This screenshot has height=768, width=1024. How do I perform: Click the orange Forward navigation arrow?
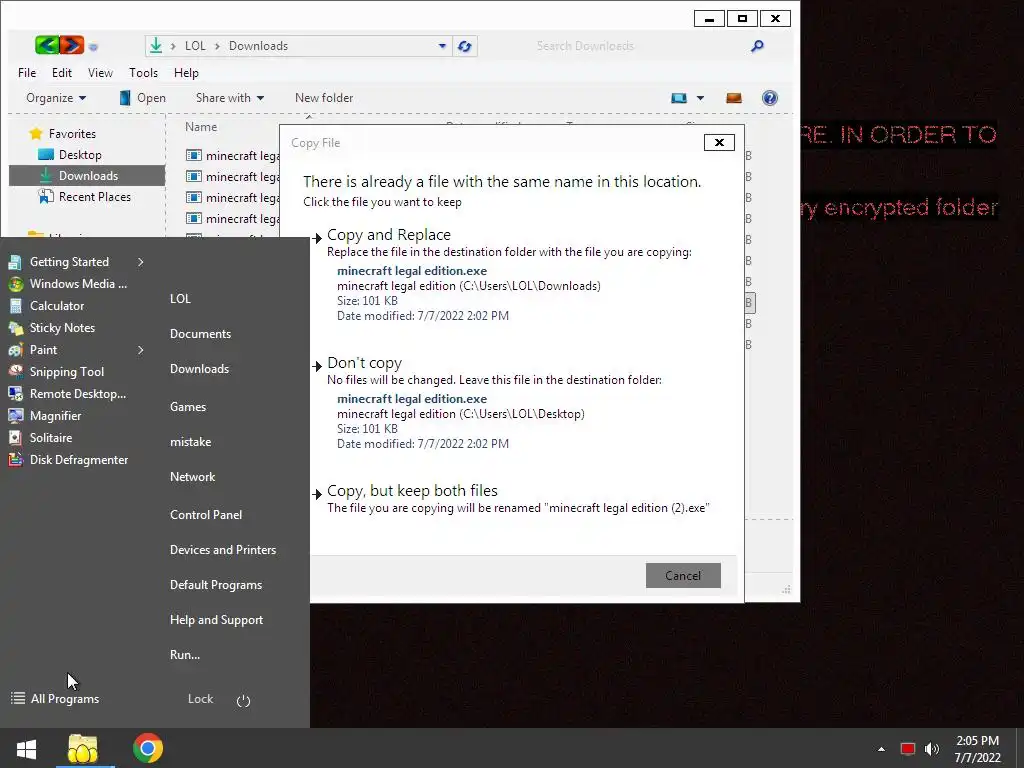72,45
